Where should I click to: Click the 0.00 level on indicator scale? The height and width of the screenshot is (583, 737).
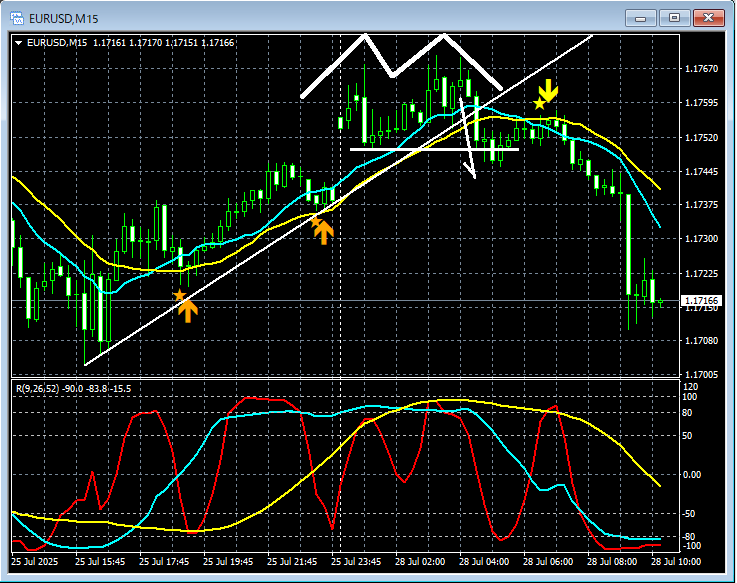pyautogui.click(x=692, y=475)
